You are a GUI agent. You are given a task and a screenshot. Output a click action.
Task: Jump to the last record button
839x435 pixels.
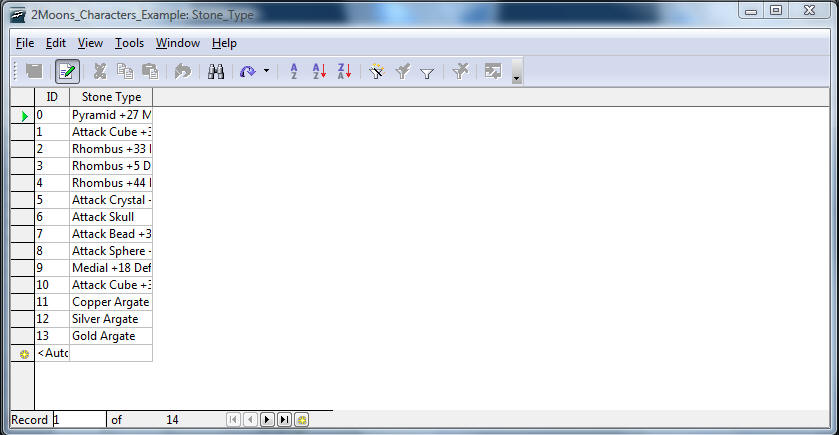[284, 420]
